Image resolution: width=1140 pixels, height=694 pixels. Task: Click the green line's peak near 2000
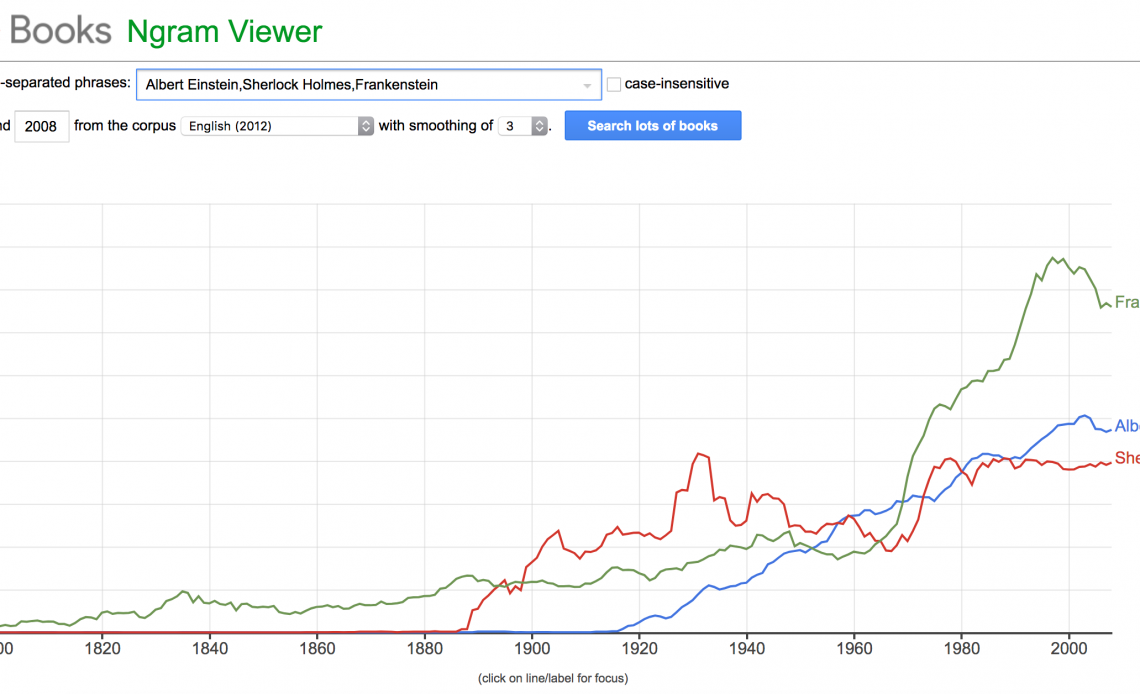click(x=1053, y=257)
